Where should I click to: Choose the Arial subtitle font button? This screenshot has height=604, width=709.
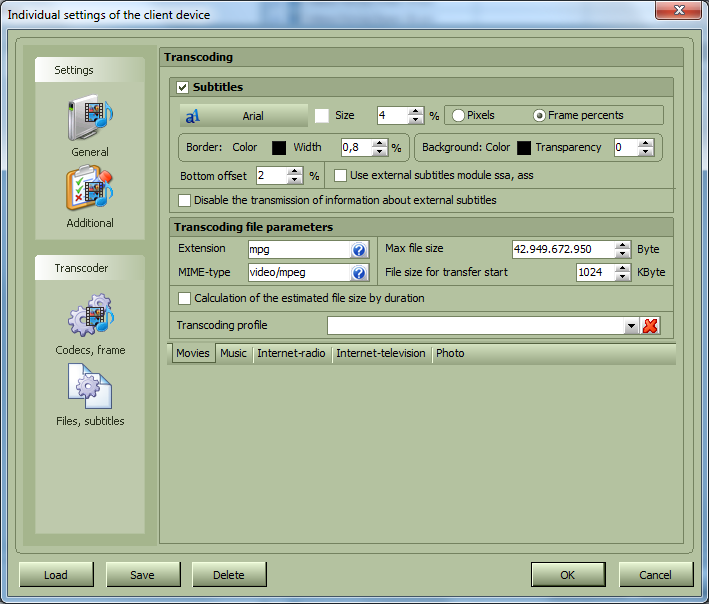pyautogui.click(x=244, y=116)
